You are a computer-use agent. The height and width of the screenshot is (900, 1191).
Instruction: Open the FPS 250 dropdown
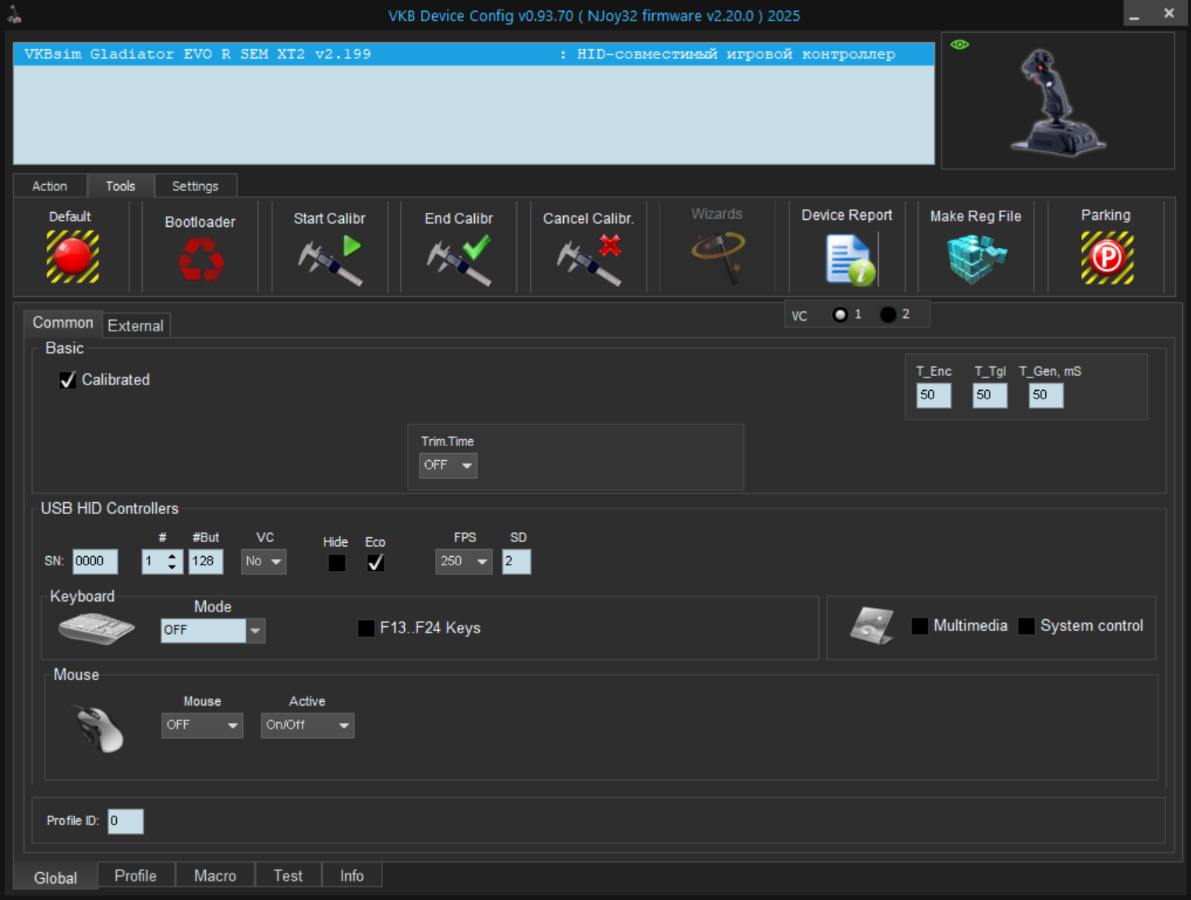tap(463, 561)
